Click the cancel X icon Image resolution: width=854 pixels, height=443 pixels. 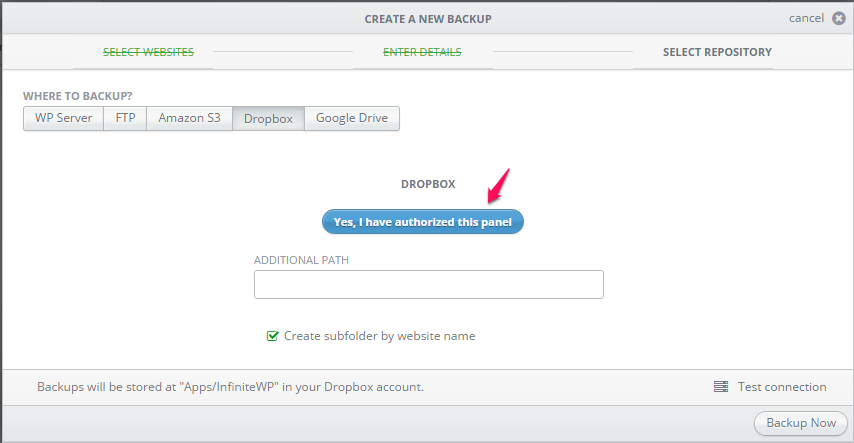[839, 19]
